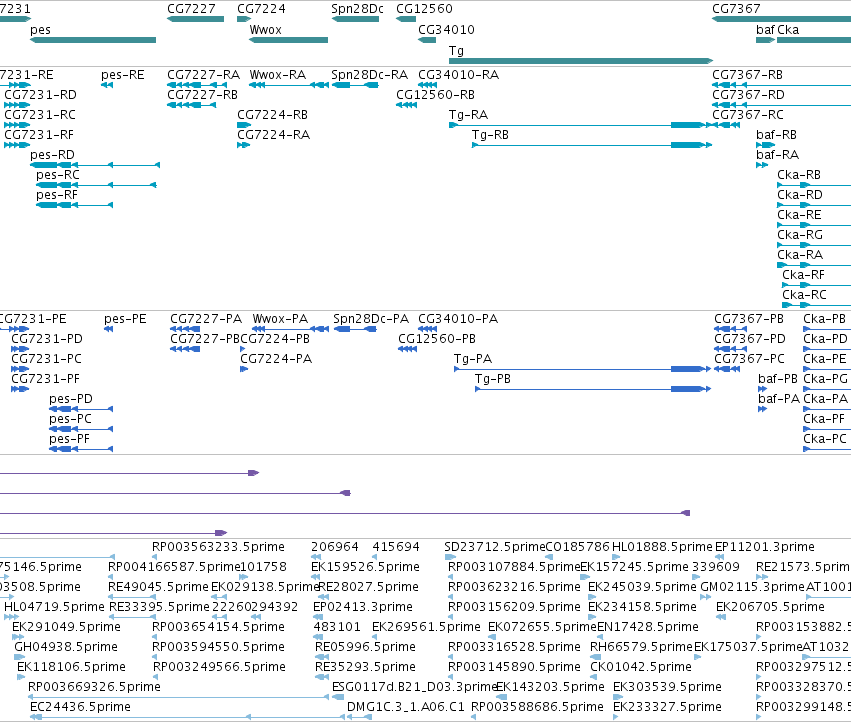Select EST label EC24436.5prime

pos(80,707)
